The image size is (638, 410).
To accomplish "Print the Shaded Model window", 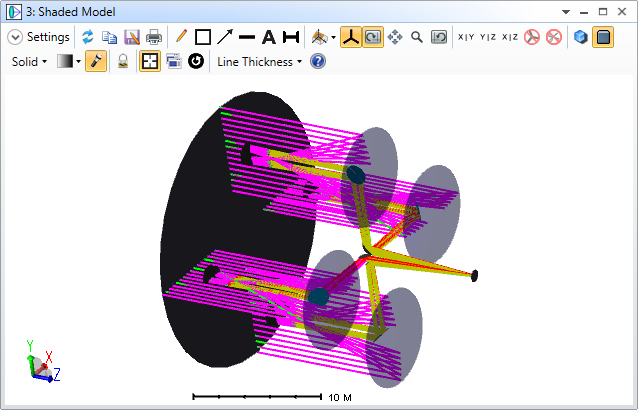I will tap(154, 37).
